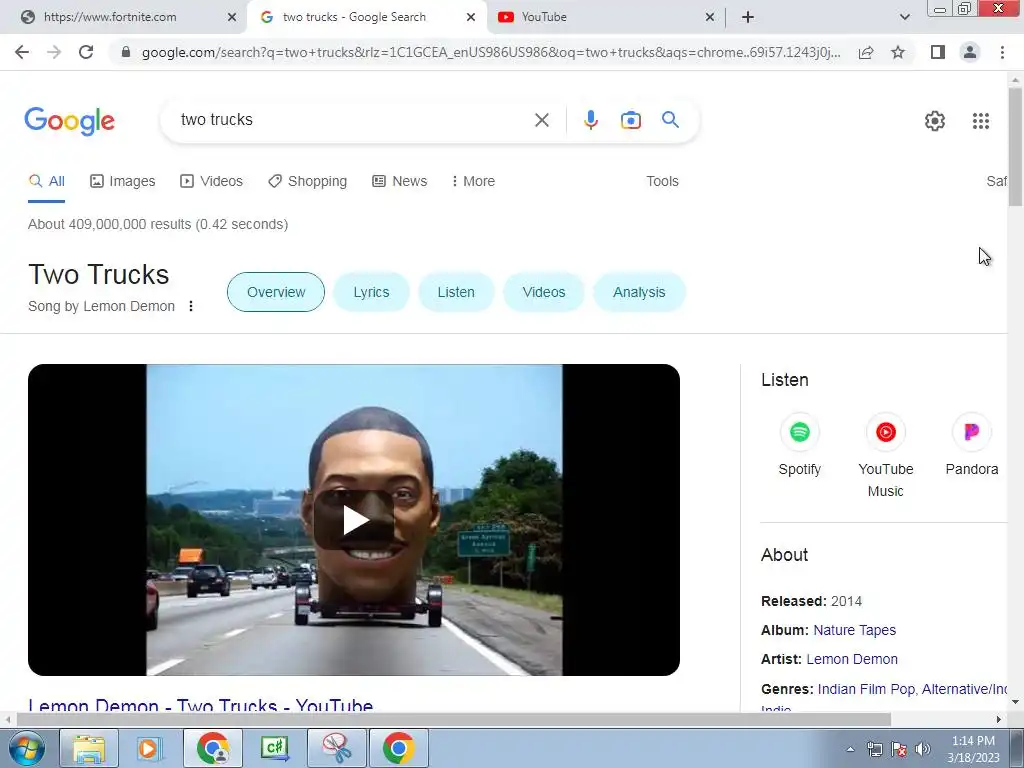Open Google quick settings gear
1024x768 pixels.
935,121
